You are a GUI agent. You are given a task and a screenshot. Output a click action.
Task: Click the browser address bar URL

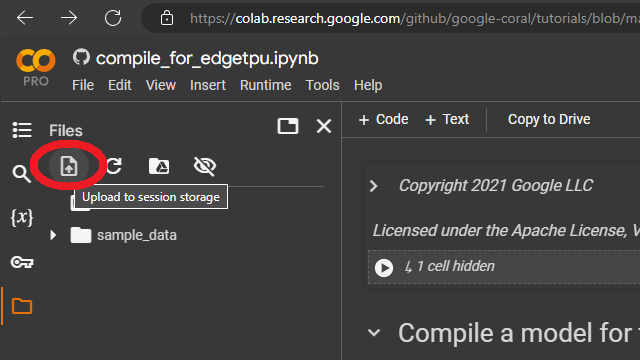pos(412,18)
